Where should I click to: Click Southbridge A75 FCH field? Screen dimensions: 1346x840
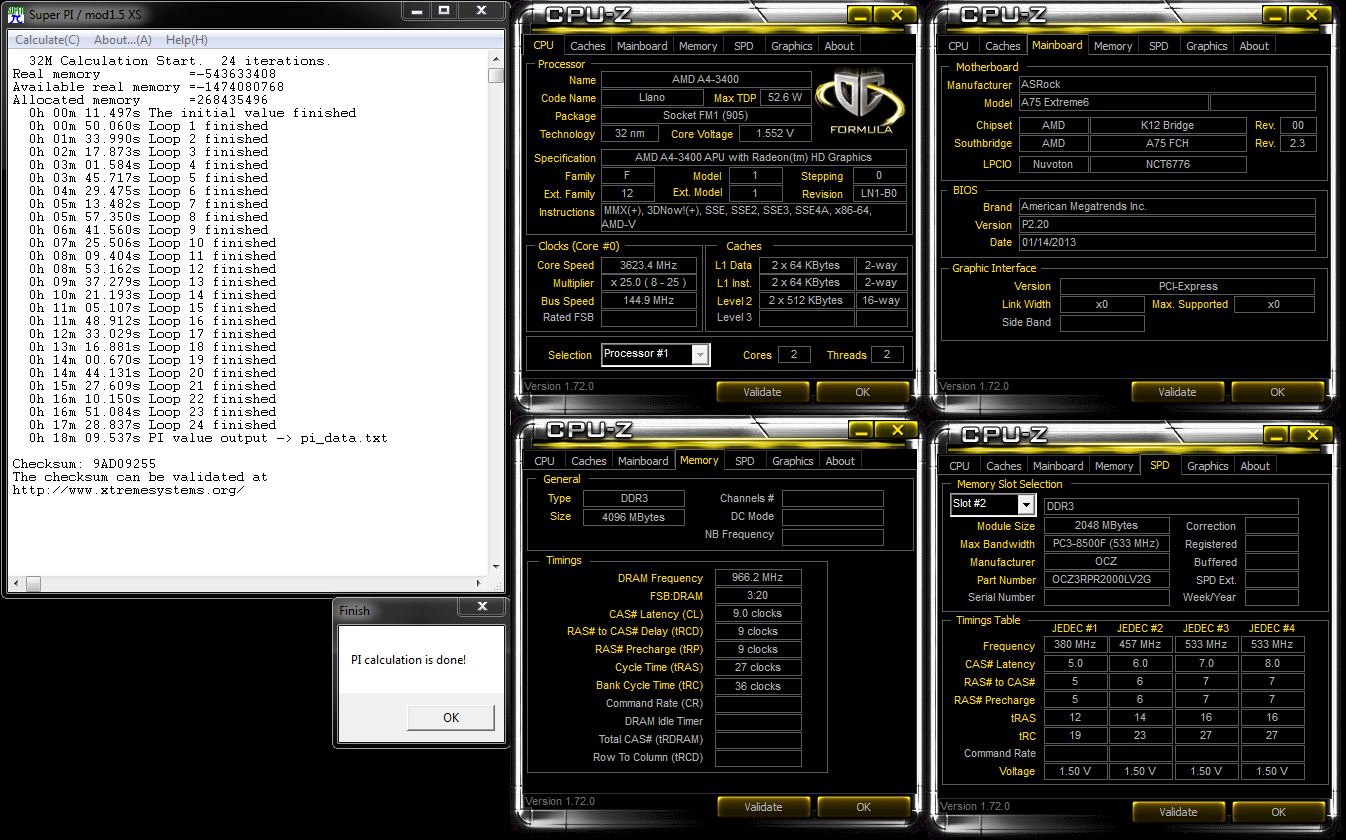coord(1168,144)
